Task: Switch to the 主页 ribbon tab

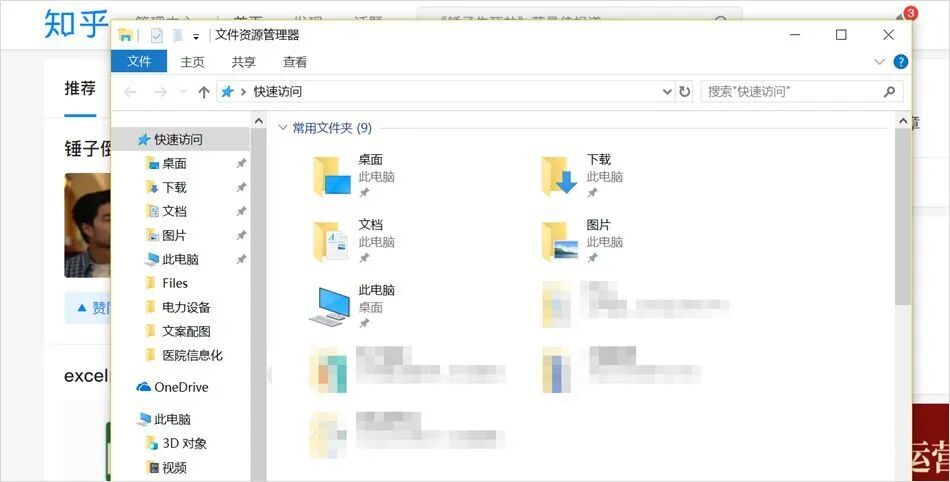Action: click(193, 62)
